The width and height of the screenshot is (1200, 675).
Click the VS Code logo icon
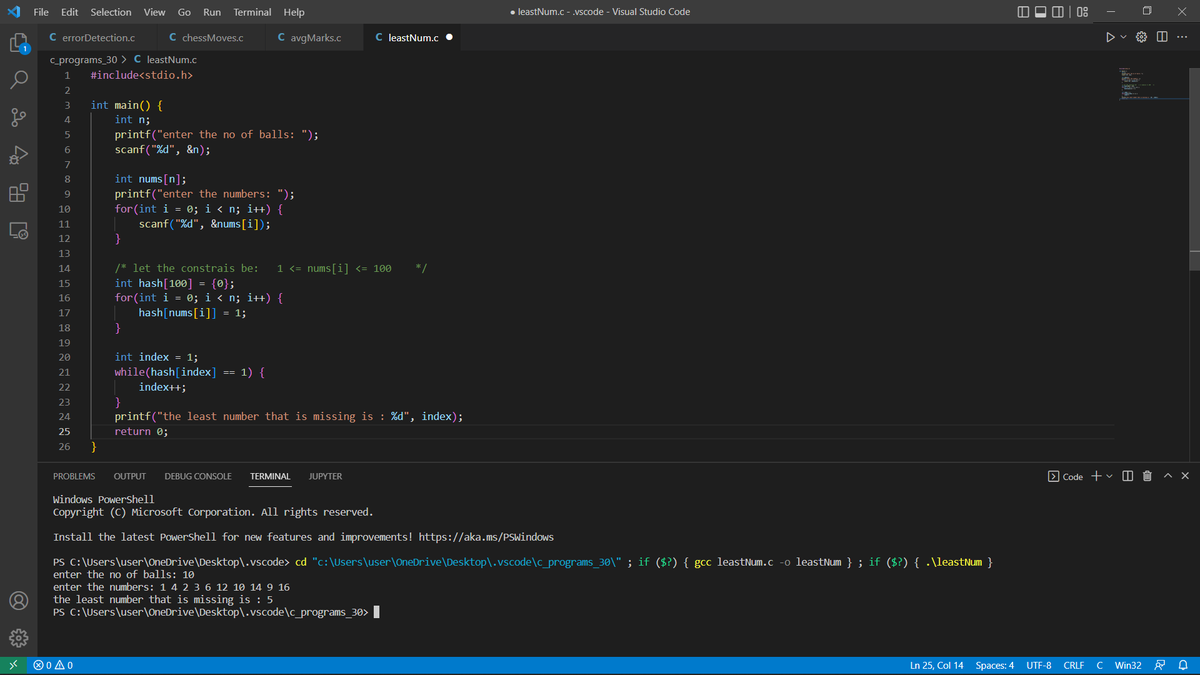click(13, 12)
